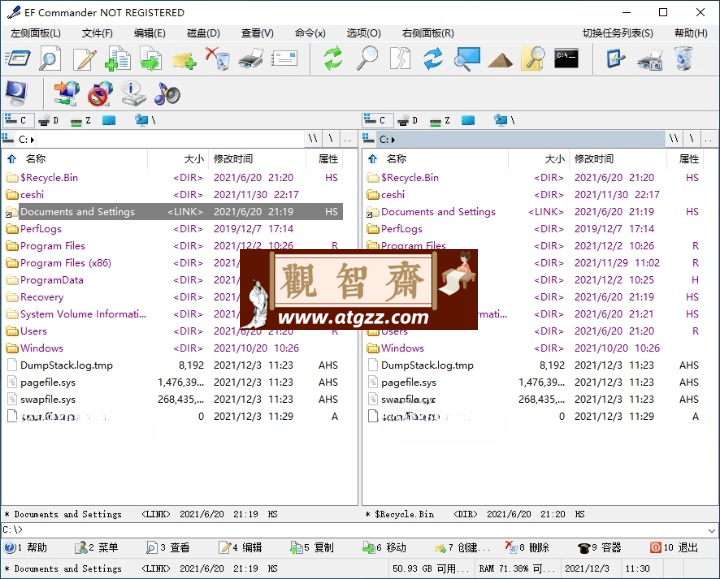Click the brown pyramid toolbar icon
720x579 pixels.
coord(500,60)
